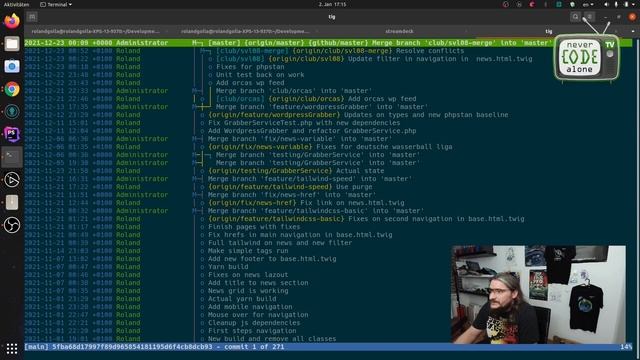Viewport: 640px width, 360px height.
Task: Open Firefox from the dock
Action: pos(12,21)
